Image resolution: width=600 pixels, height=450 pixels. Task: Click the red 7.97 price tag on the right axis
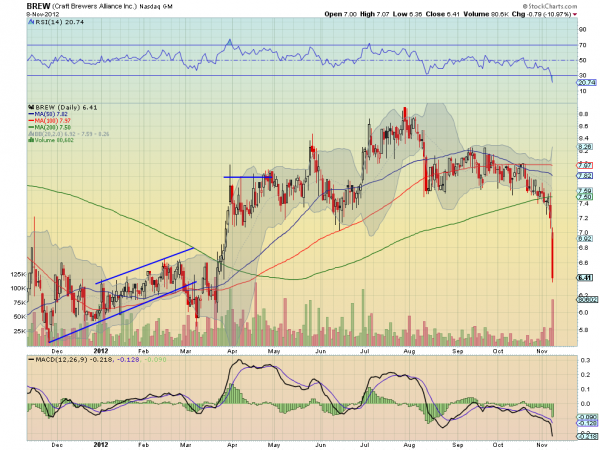[585, 166]
